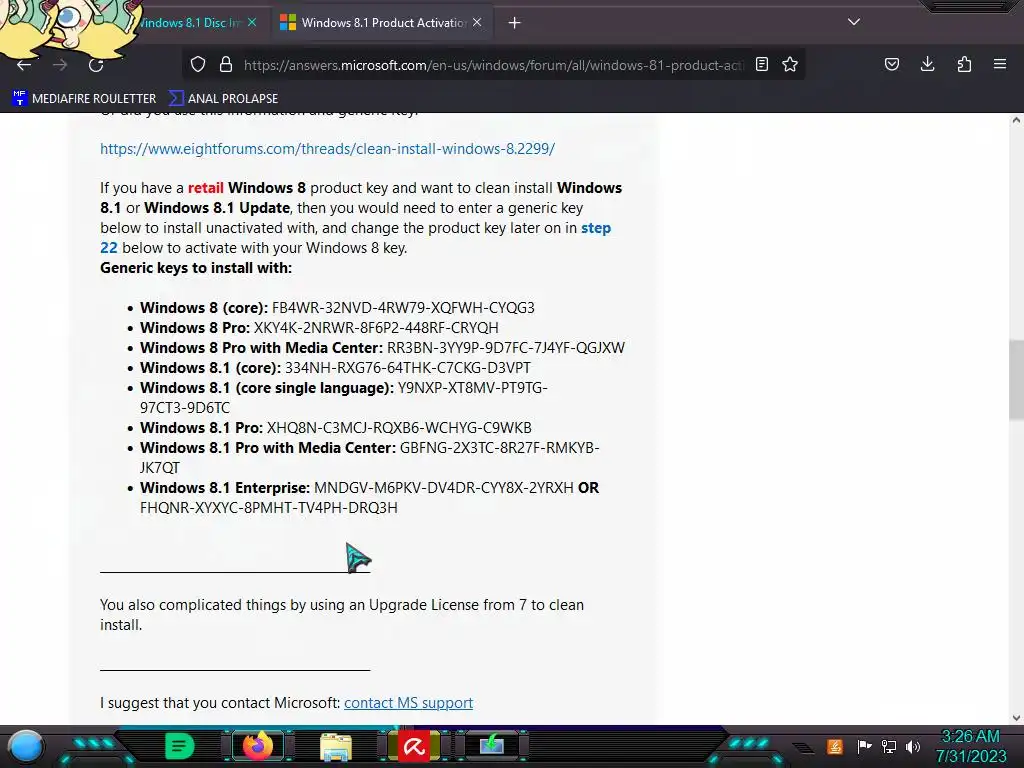Viewport: 1024px width, 768px height.
Task: Click the page vertical scrollbar thumb
Action: coord(1016,380)
